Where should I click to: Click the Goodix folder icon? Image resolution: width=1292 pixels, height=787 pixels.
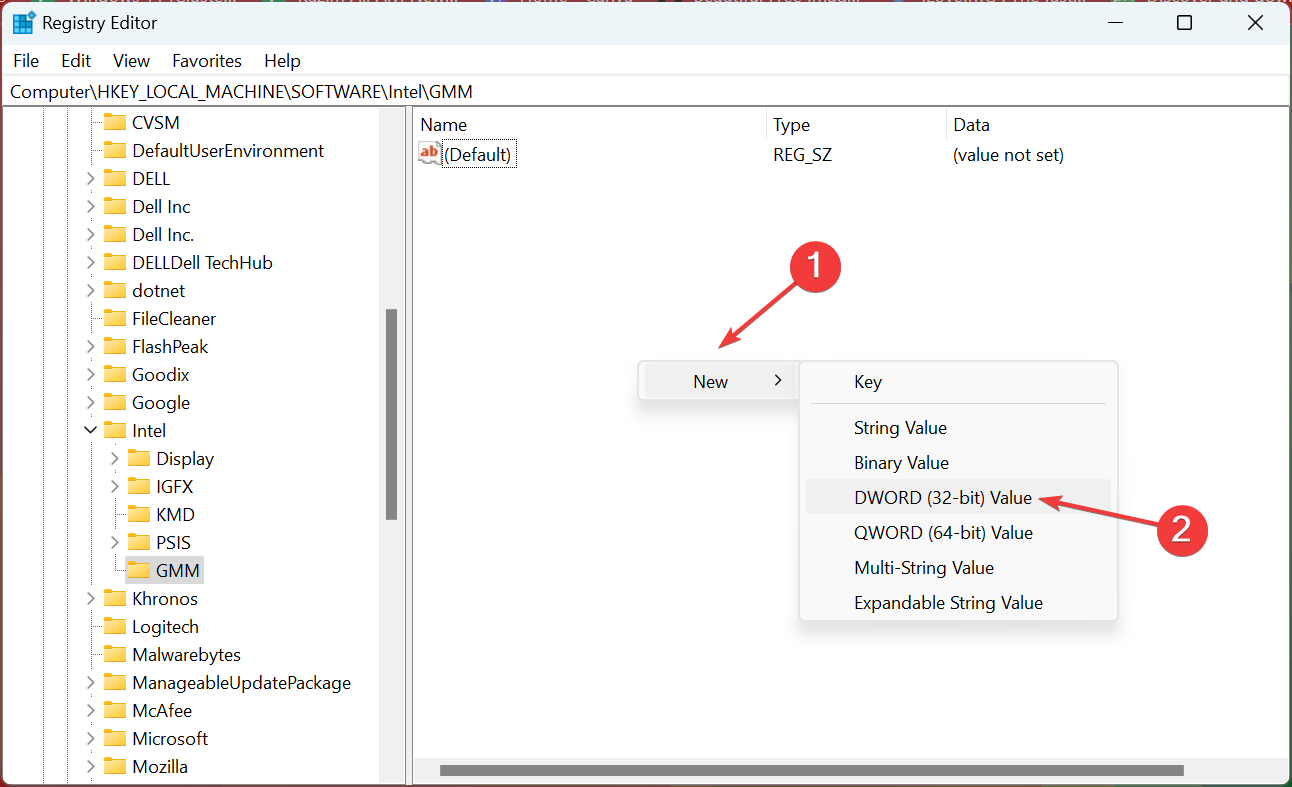click(x=115, y=375)
